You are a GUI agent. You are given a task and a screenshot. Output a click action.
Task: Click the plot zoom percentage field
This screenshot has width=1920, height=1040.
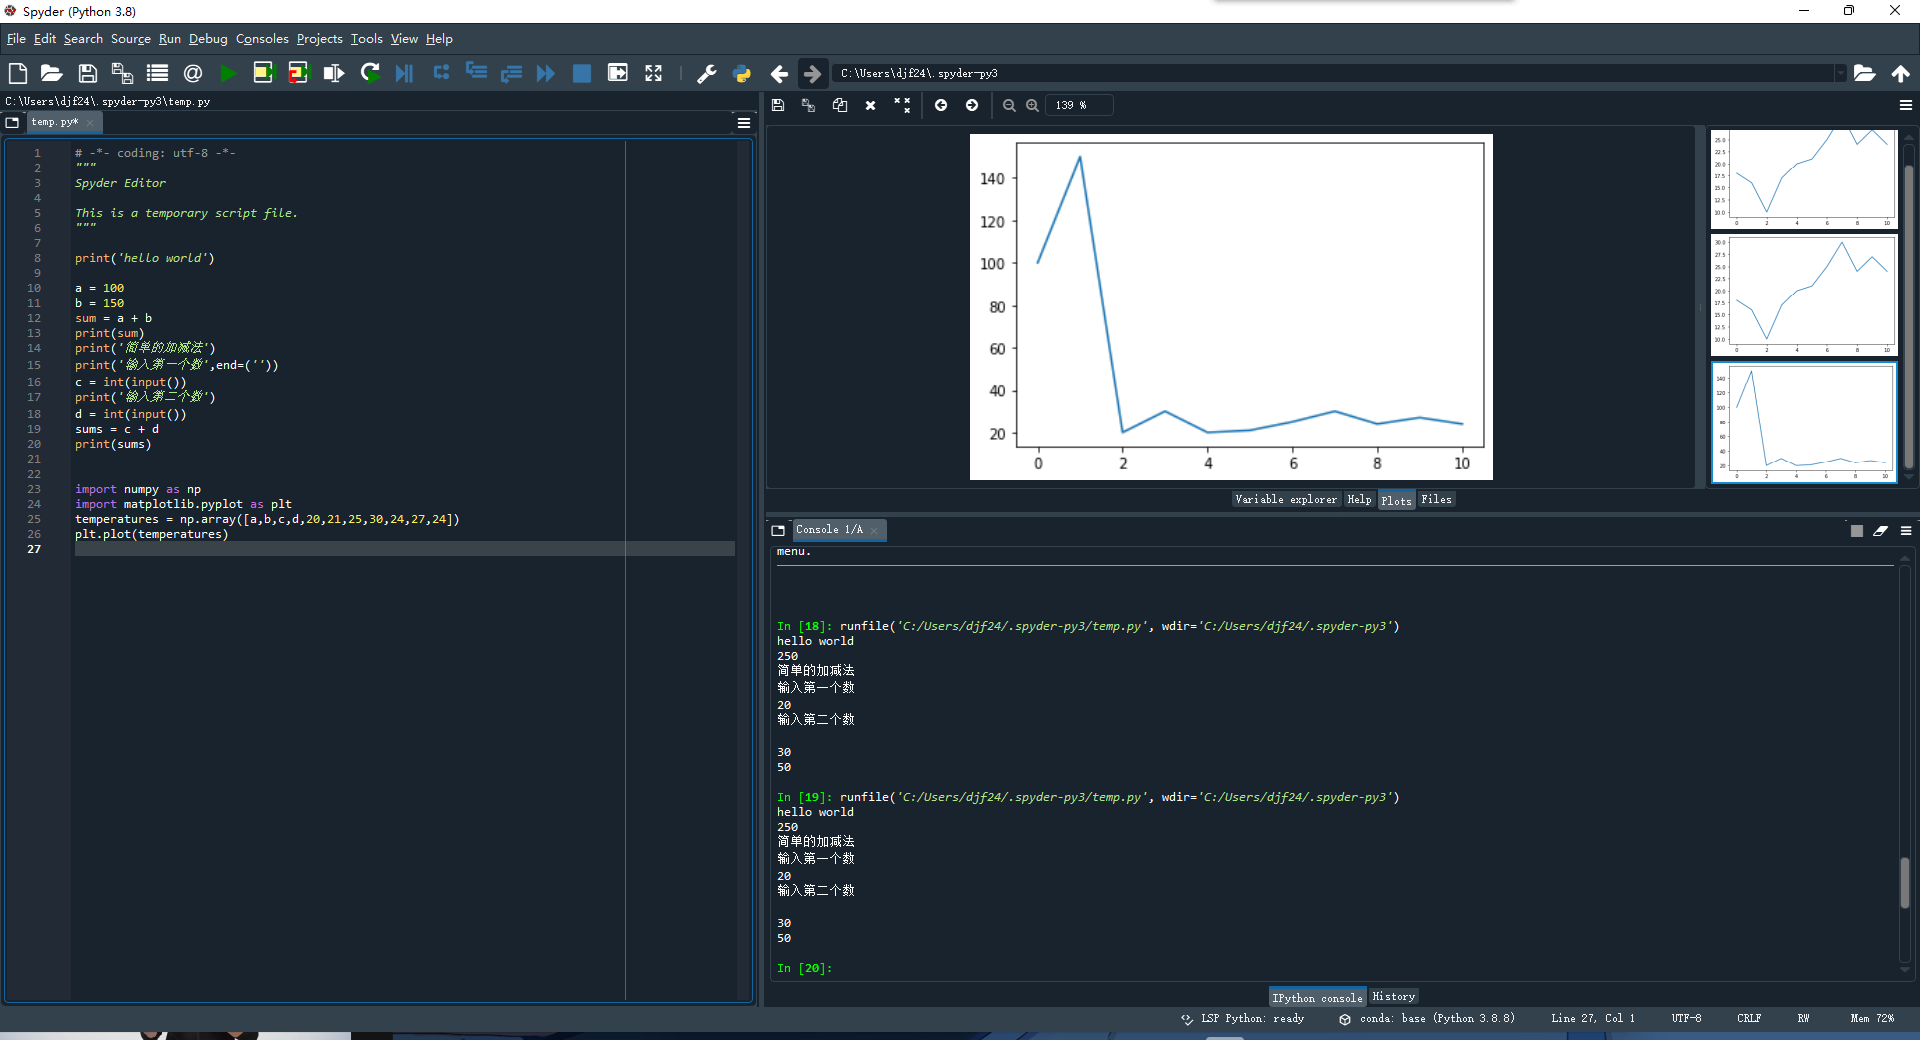[x=1079, y=105]
